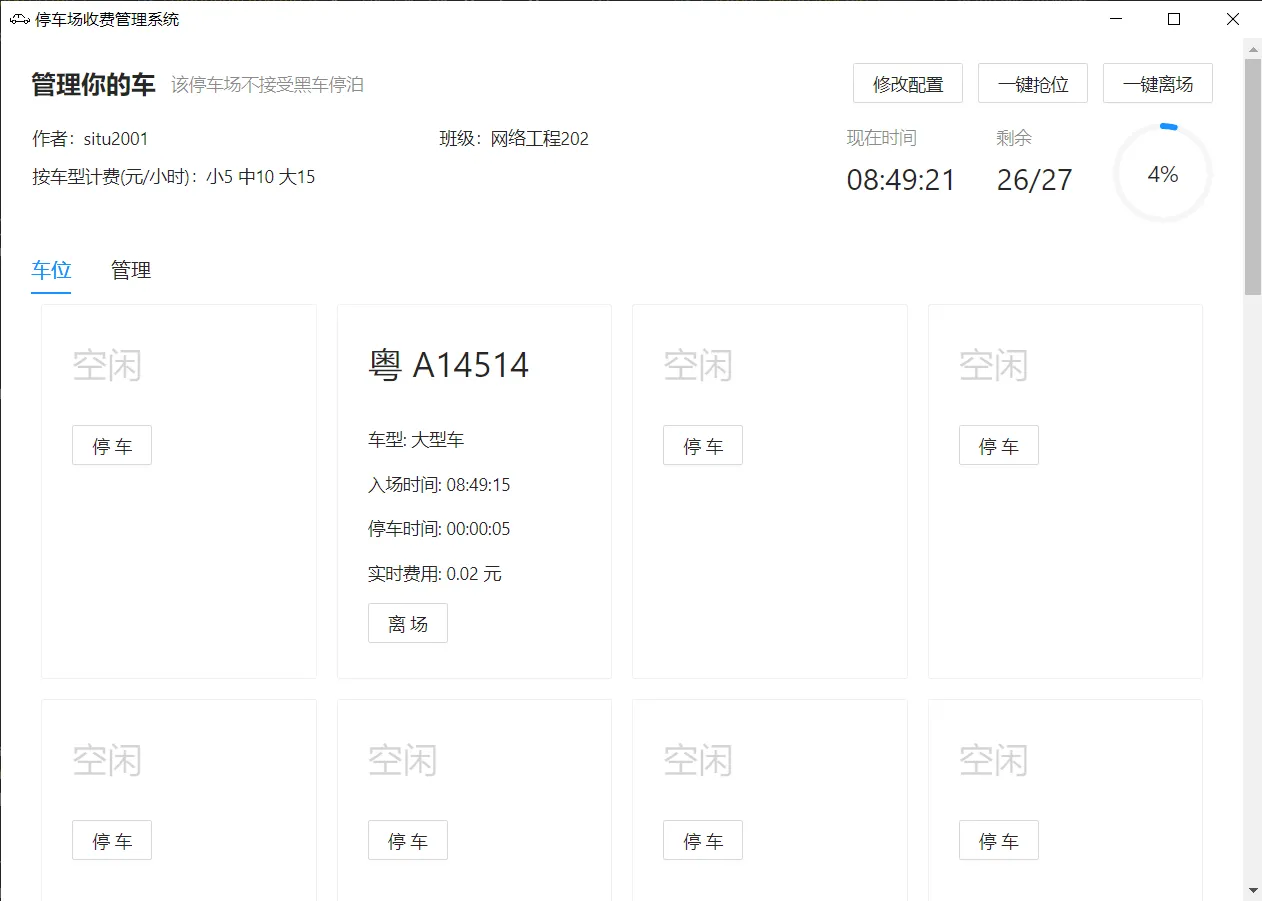Image resolution: width=1262 pixels, height=901 pixels.
Task: Maximize the parking system window
Action: pos(1174,19)
